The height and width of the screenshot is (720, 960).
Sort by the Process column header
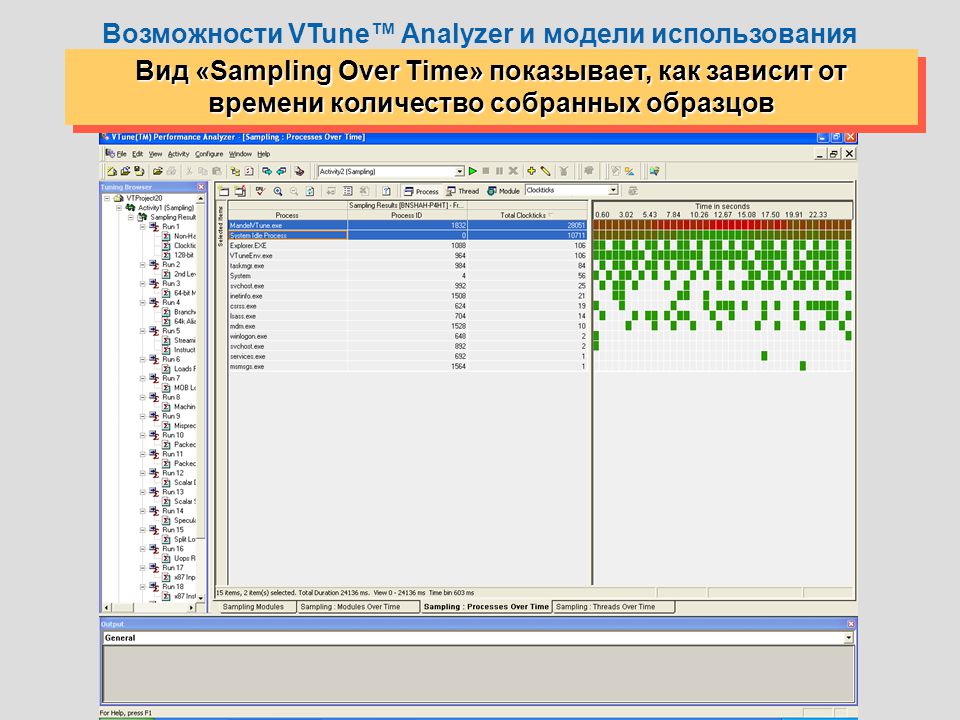(x=287, y=215)
